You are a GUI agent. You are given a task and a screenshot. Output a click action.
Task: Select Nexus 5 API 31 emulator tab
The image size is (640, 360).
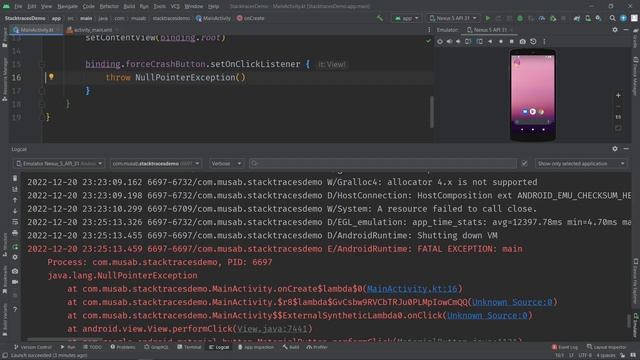(490, 30)
